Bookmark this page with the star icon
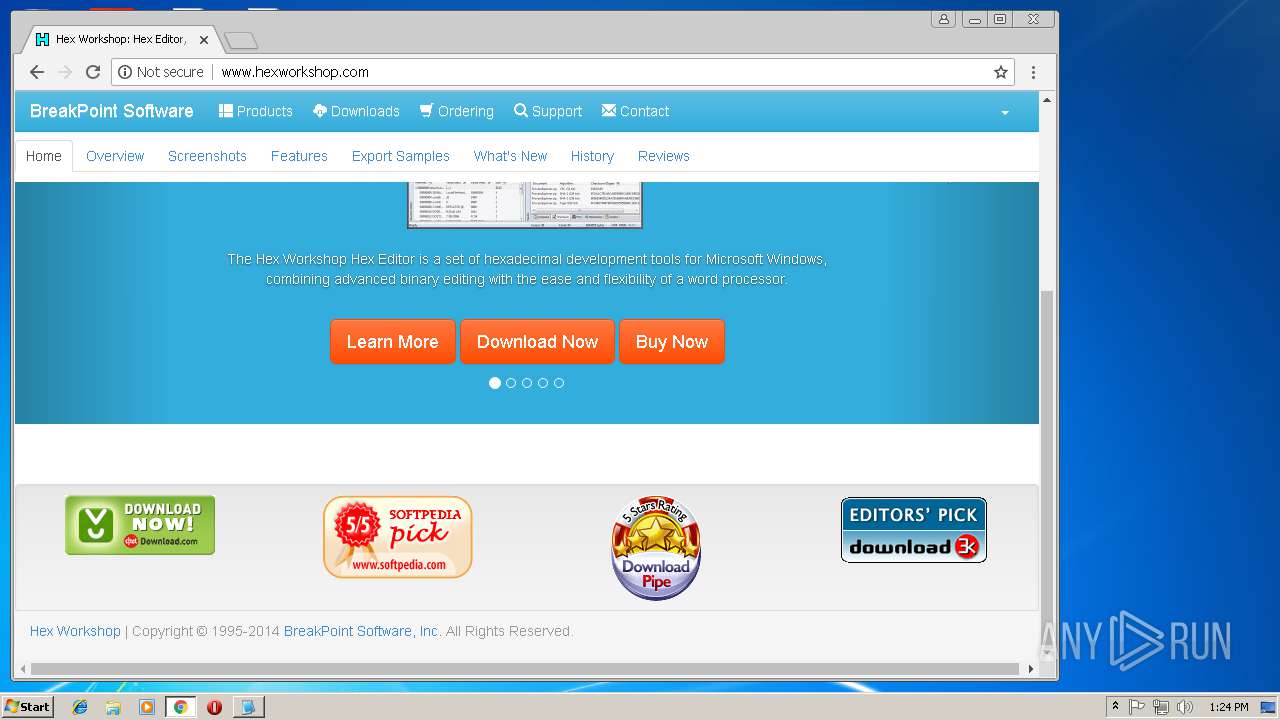Screen dimensions: 1280x720 pyautogui.click(x=1000, y=72)
